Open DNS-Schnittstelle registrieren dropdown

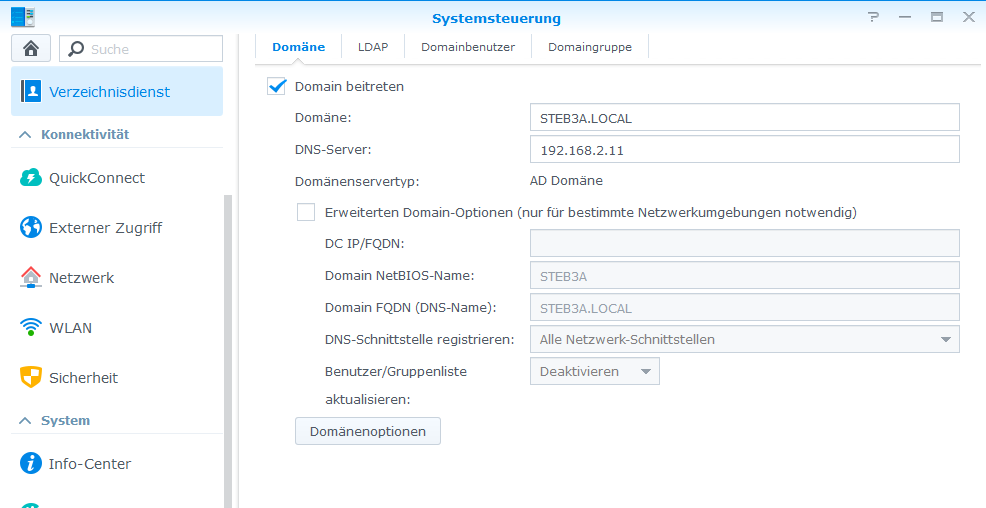pyautogui.click(x=745, y=340)
